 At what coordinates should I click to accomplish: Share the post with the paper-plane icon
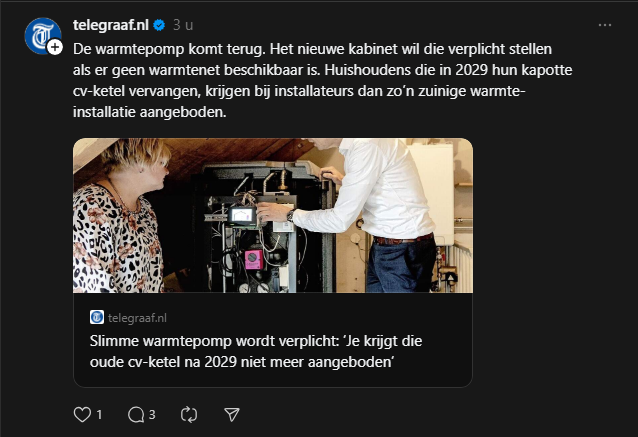tap(232, 415)
